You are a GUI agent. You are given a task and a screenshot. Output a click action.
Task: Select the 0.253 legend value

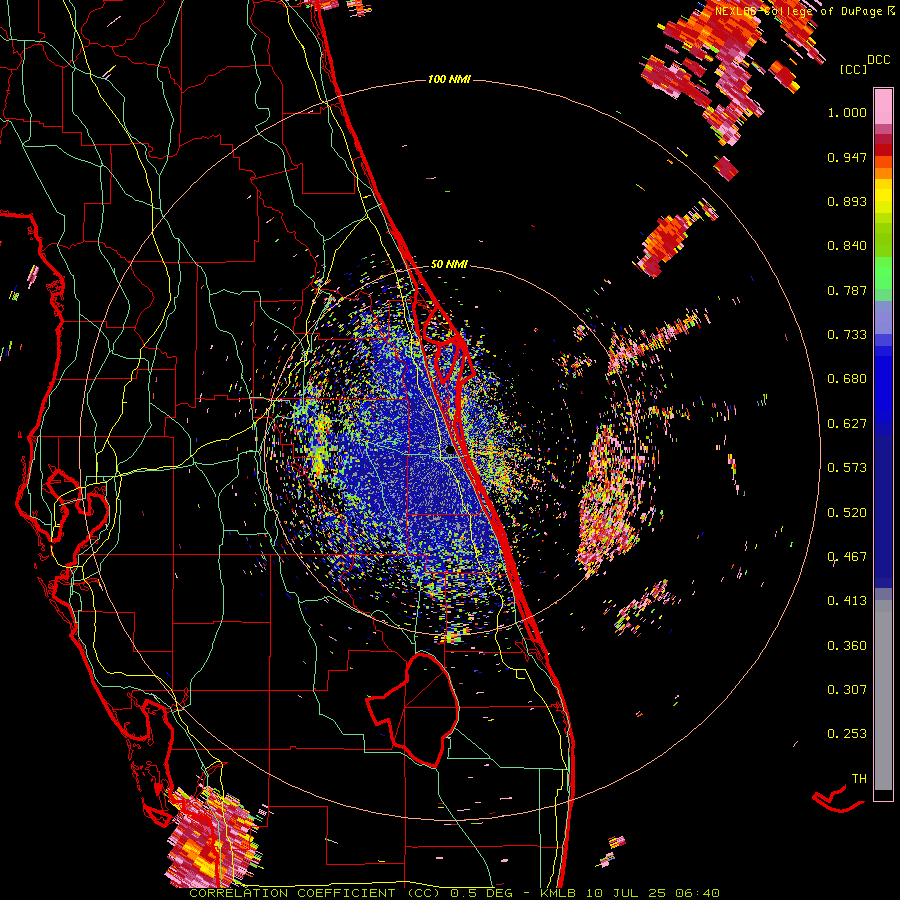click(x=847, y=734)
